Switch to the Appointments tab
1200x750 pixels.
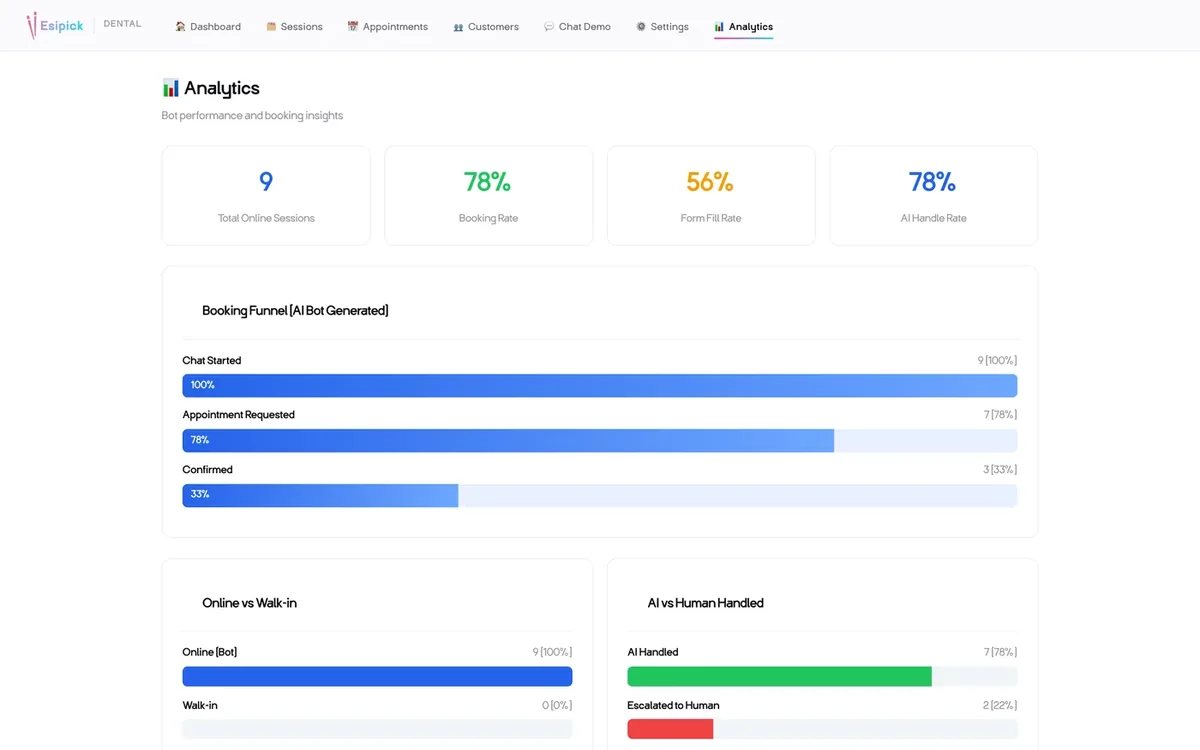388,27
